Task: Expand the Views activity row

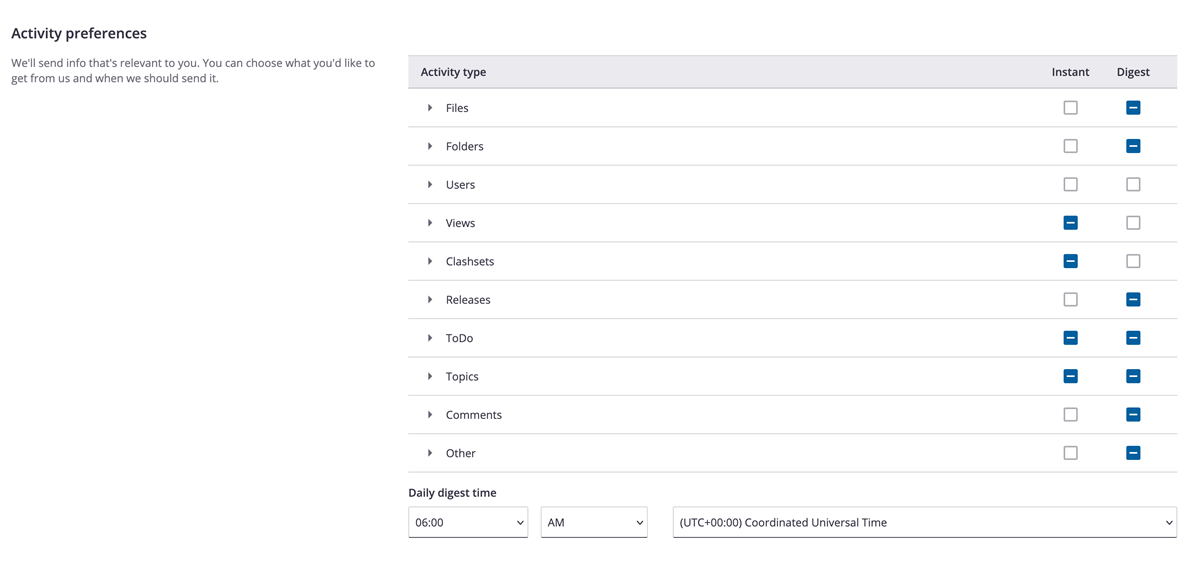Action: (x=430, y=223)
